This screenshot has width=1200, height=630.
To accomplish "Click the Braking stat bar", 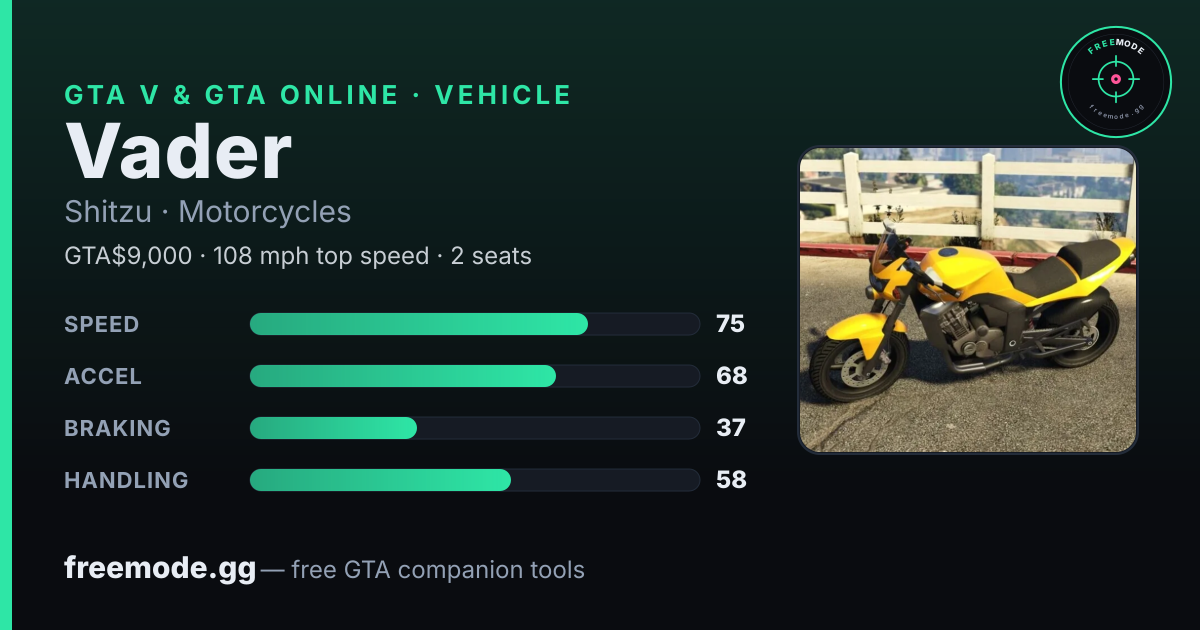I will [474, 428].
